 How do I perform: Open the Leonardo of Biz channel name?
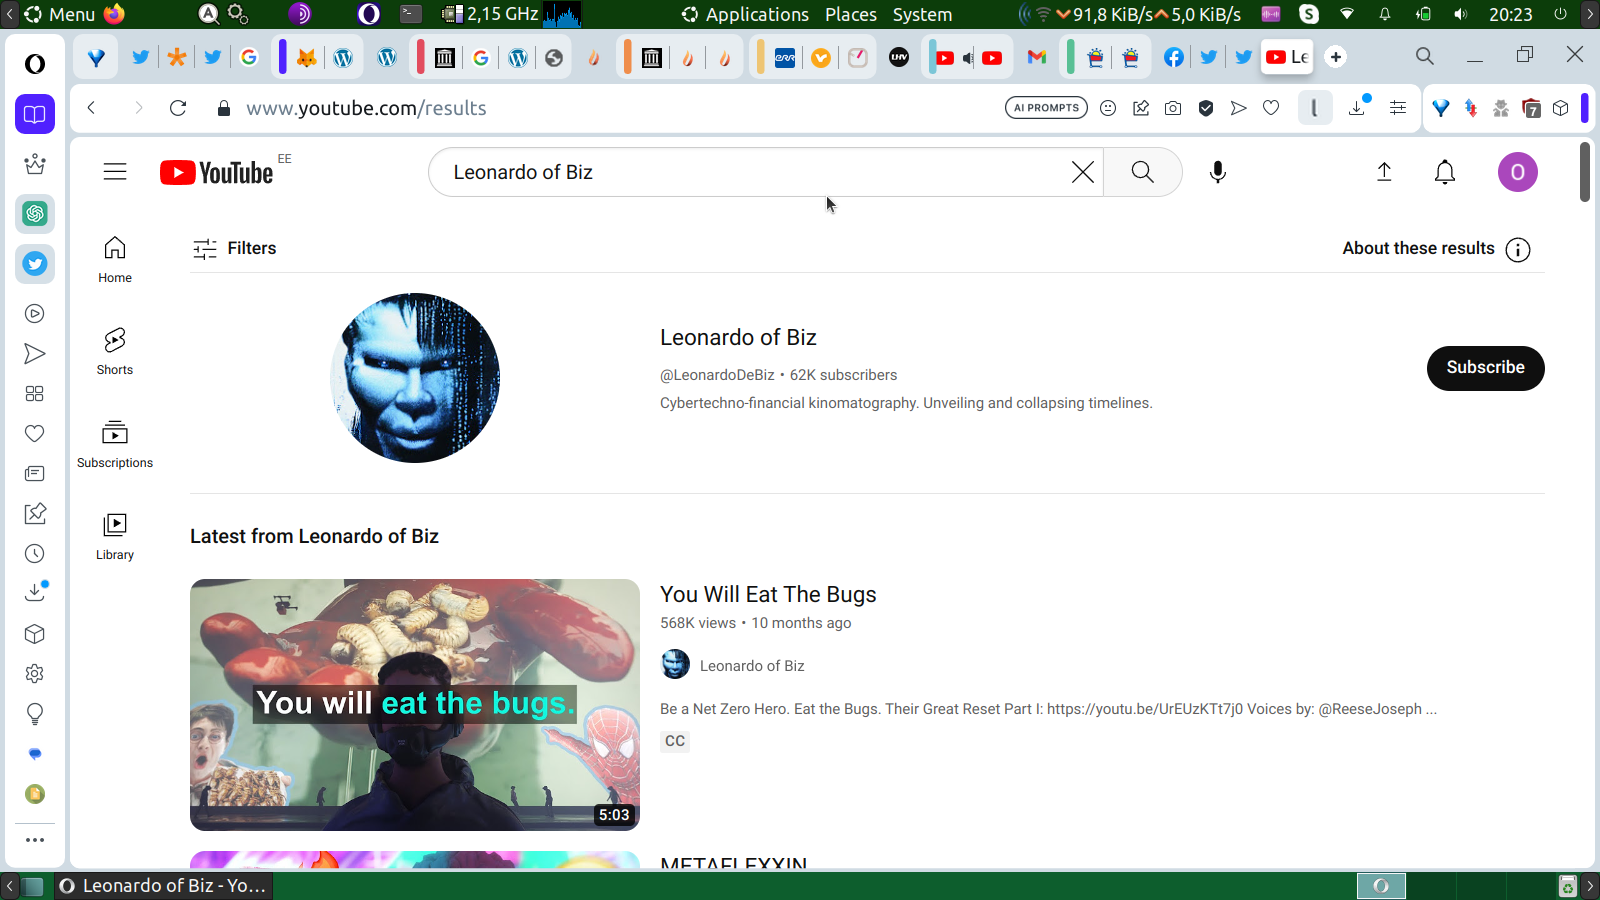coord(738,338)
